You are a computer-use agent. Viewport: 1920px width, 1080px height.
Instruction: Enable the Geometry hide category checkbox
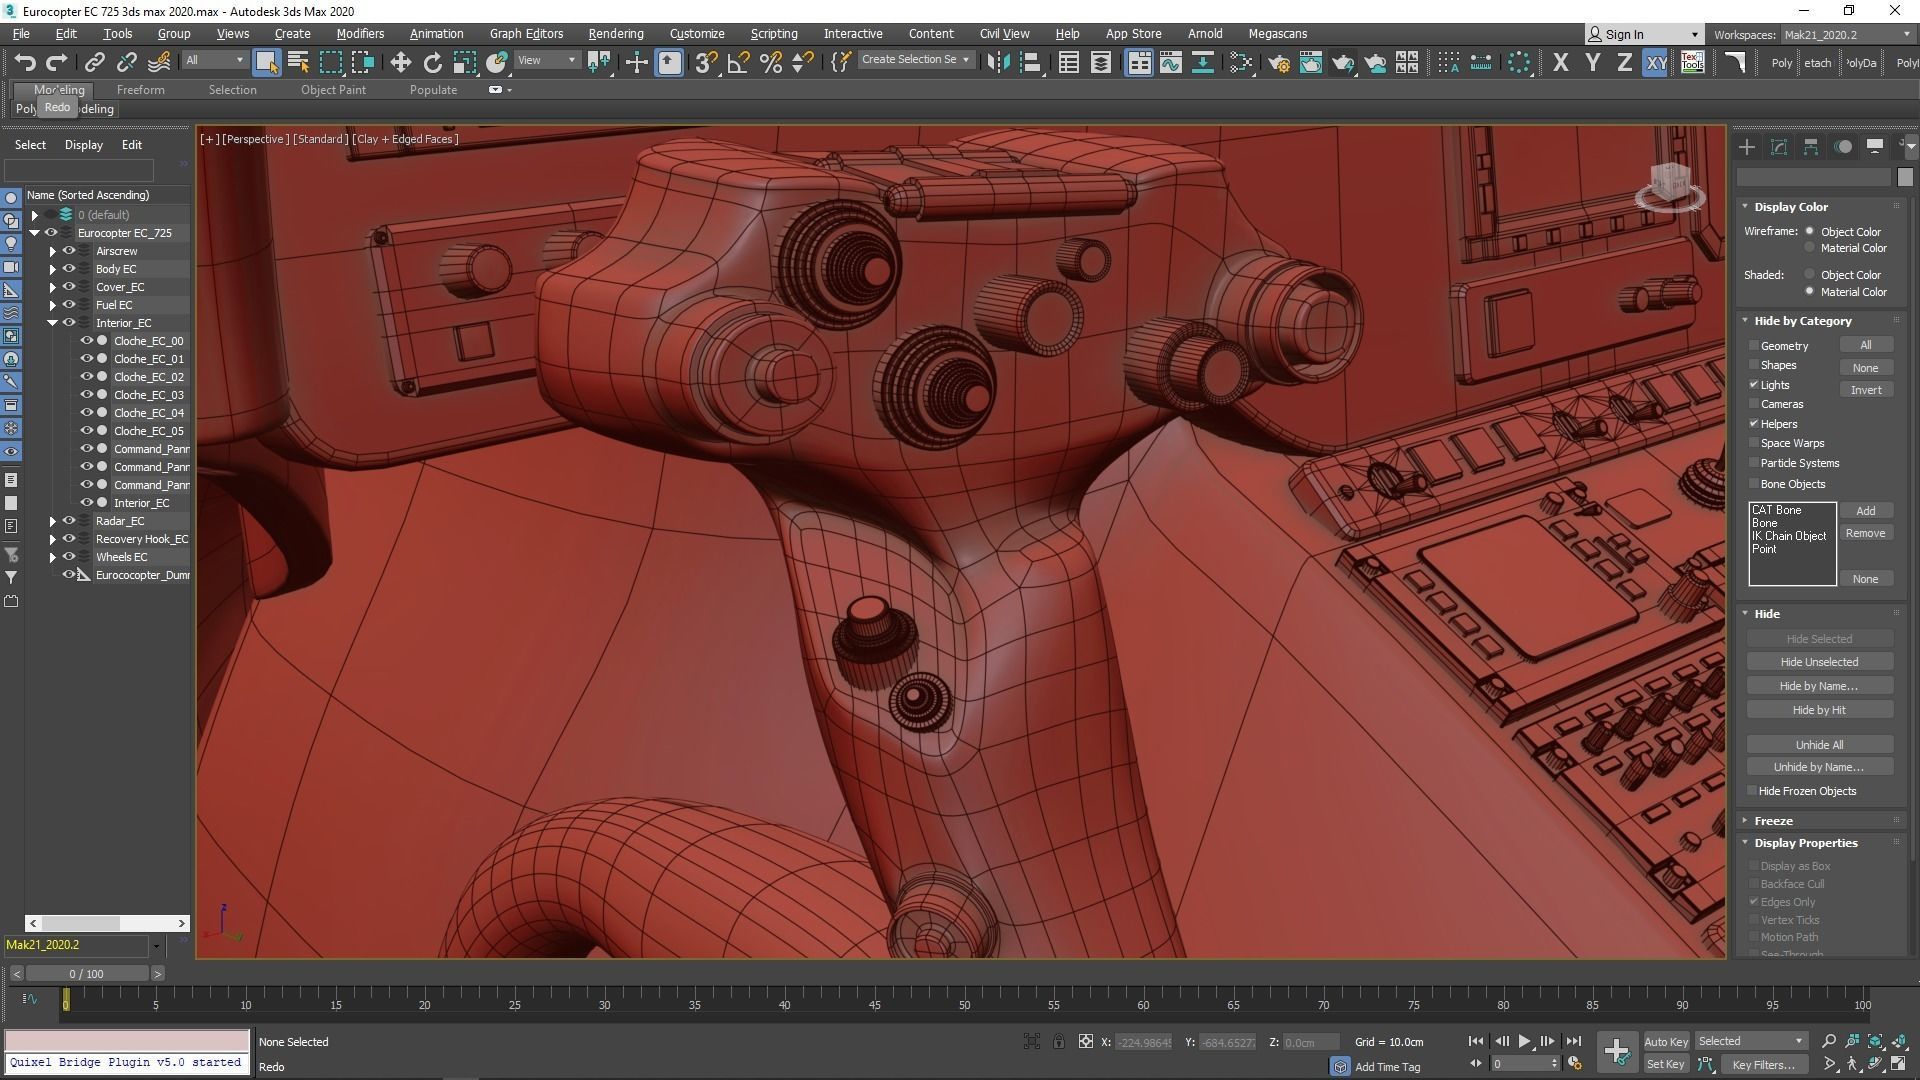pyautogui.click(x=1754, y=346)
